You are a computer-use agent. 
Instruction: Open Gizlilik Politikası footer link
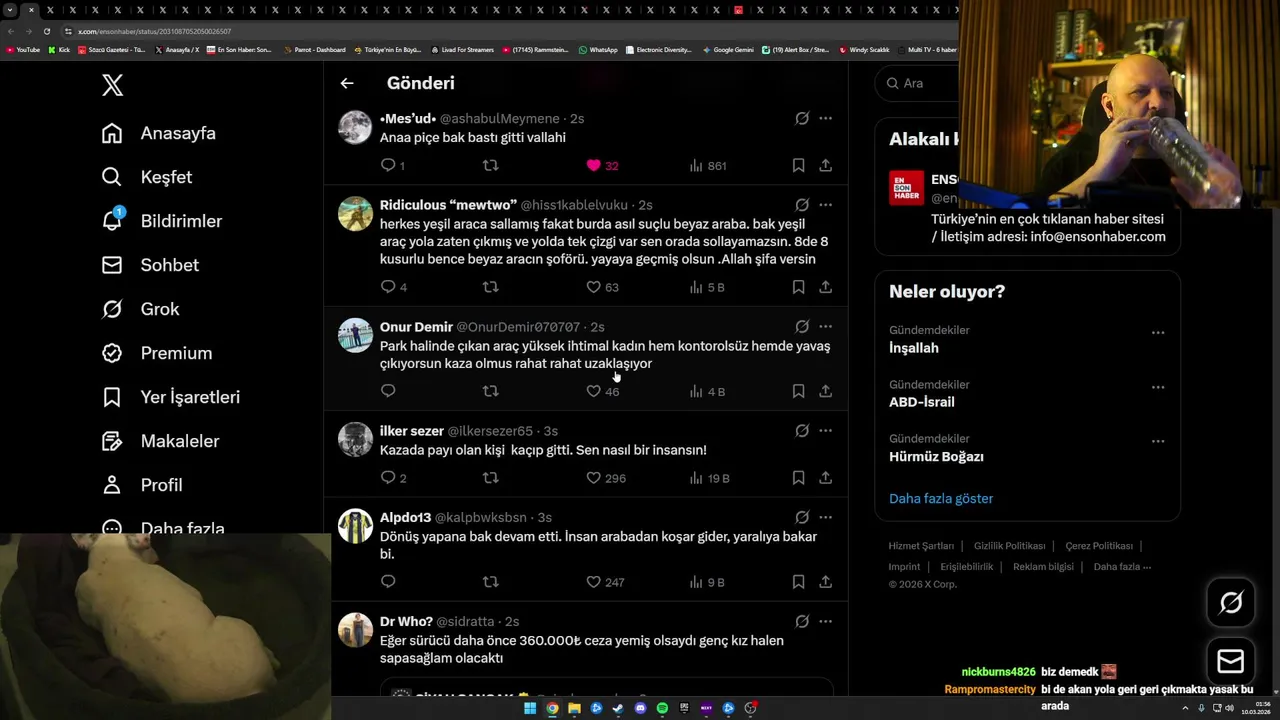pyautogui.click(x=1009, y=546)
